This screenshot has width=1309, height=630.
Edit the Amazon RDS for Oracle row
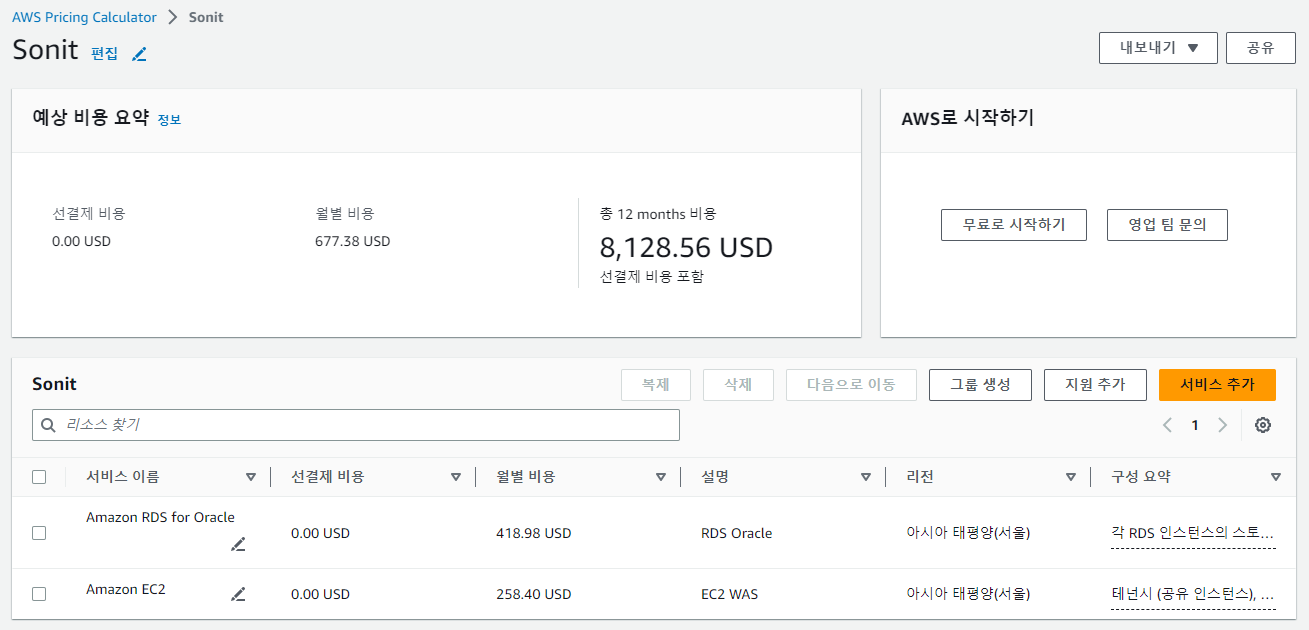238,544
